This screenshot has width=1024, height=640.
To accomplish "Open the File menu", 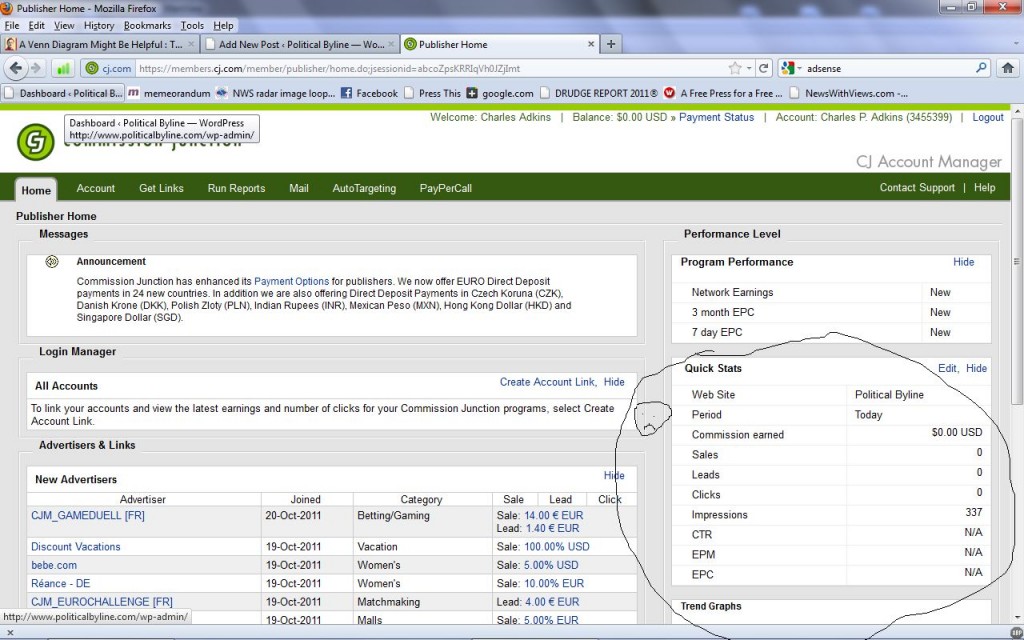I will [x=12, y=25].
